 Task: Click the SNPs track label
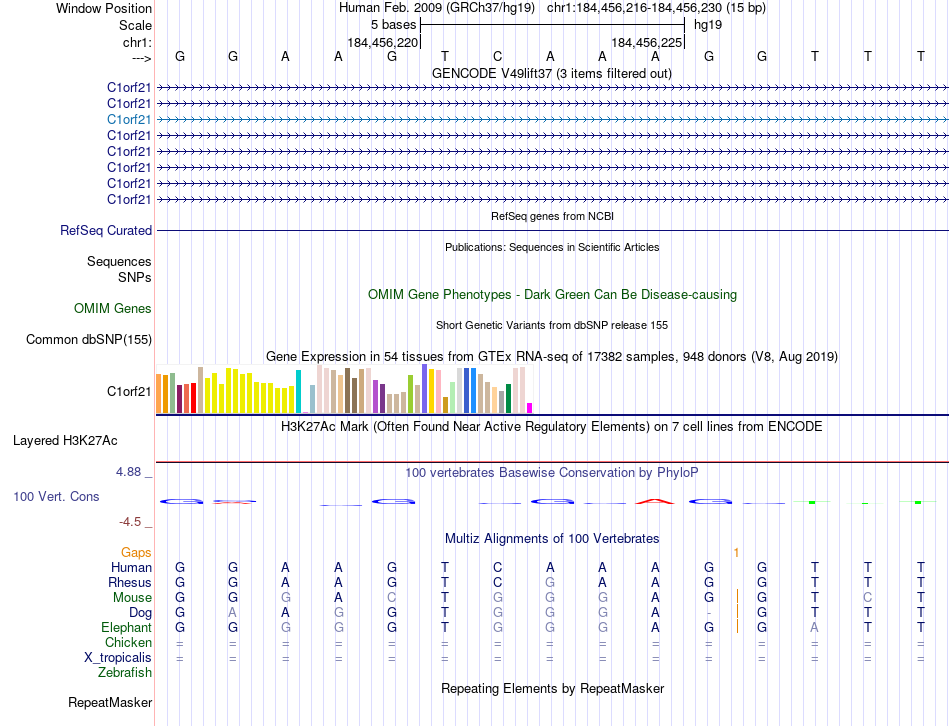(135, 277)
